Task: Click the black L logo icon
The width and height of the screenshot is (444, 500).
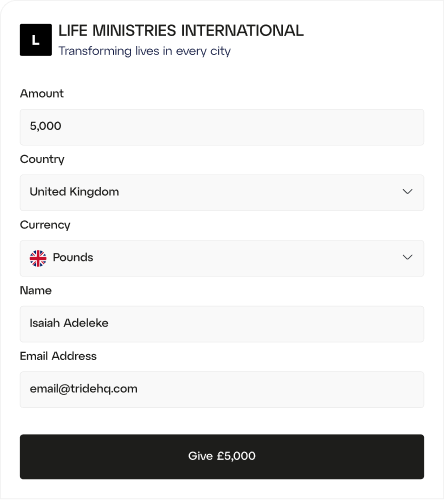Action: (36, 40)
